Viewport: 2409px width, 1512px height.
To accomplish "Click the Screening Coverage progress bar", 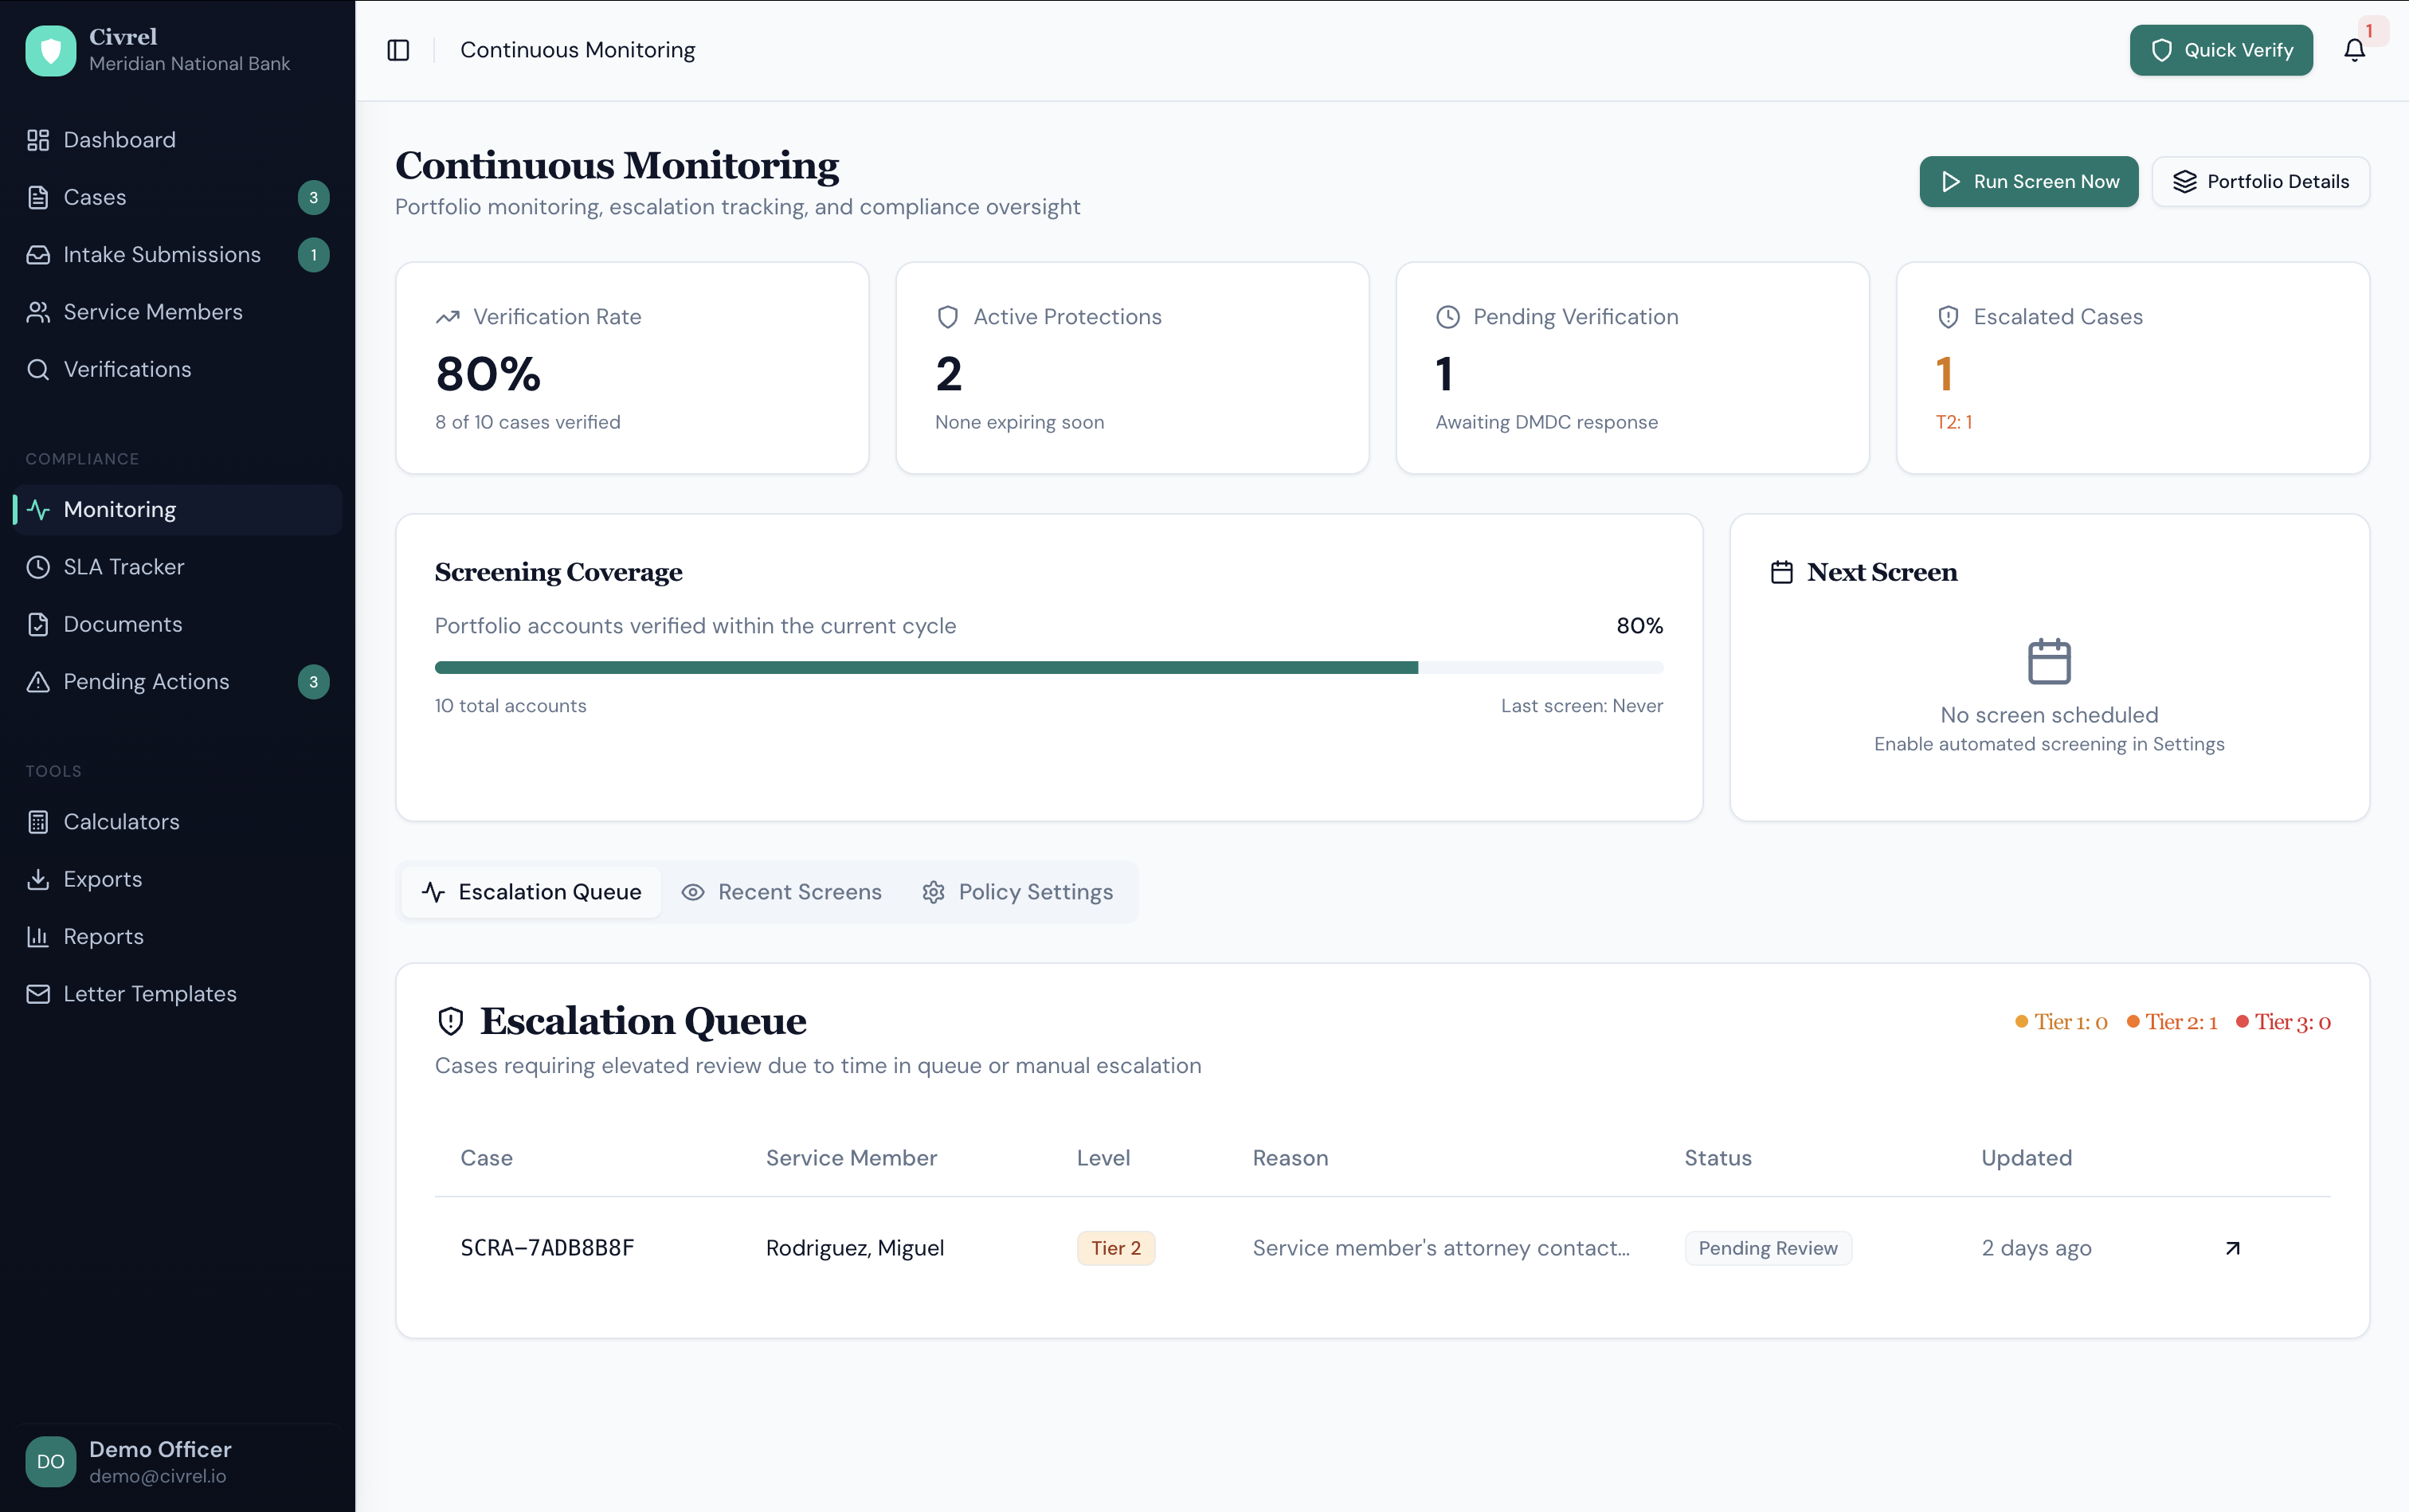I will click(x=1048, y=666).
